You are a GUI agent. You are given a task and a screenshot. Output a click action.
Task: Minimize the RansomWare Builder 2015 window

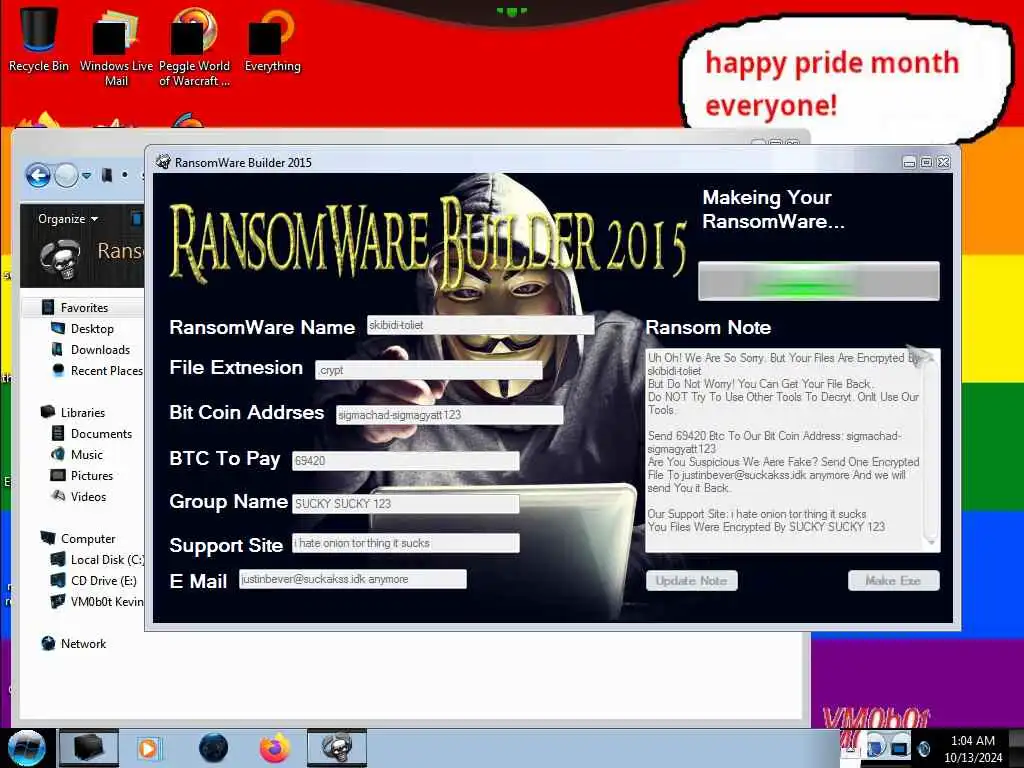pos(909,163)
